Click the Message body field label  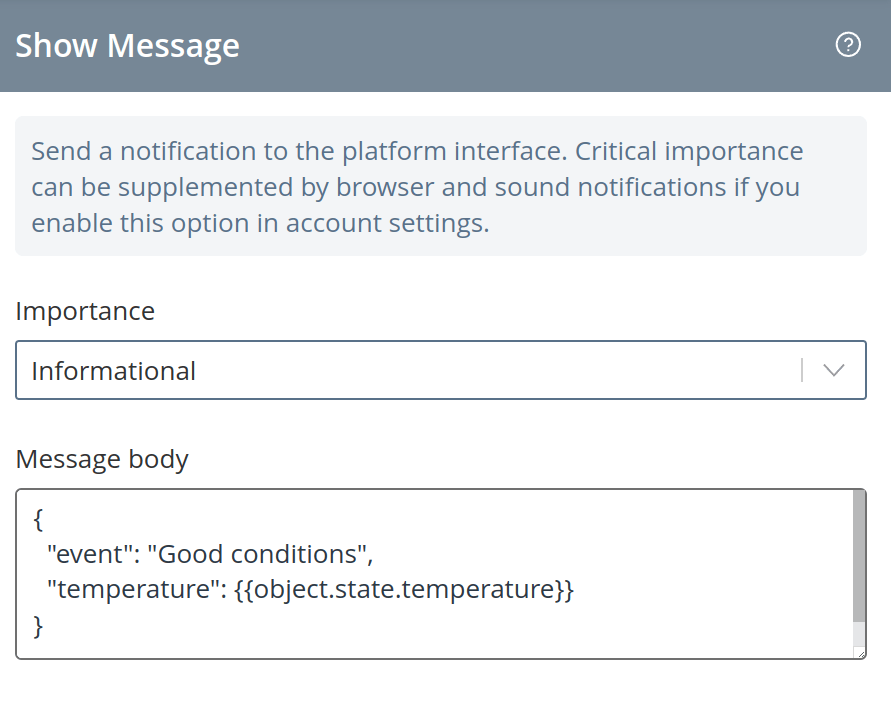pos(102,459)
